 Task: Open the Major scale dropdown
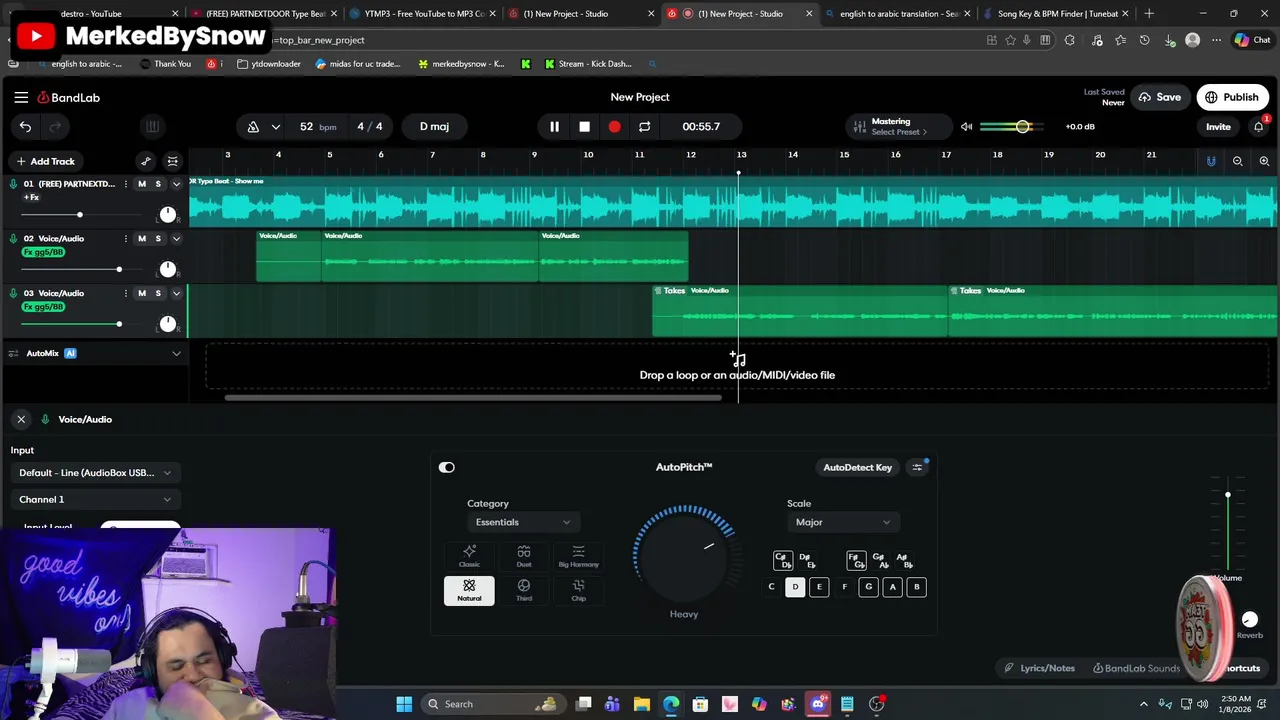click(842, 522)
